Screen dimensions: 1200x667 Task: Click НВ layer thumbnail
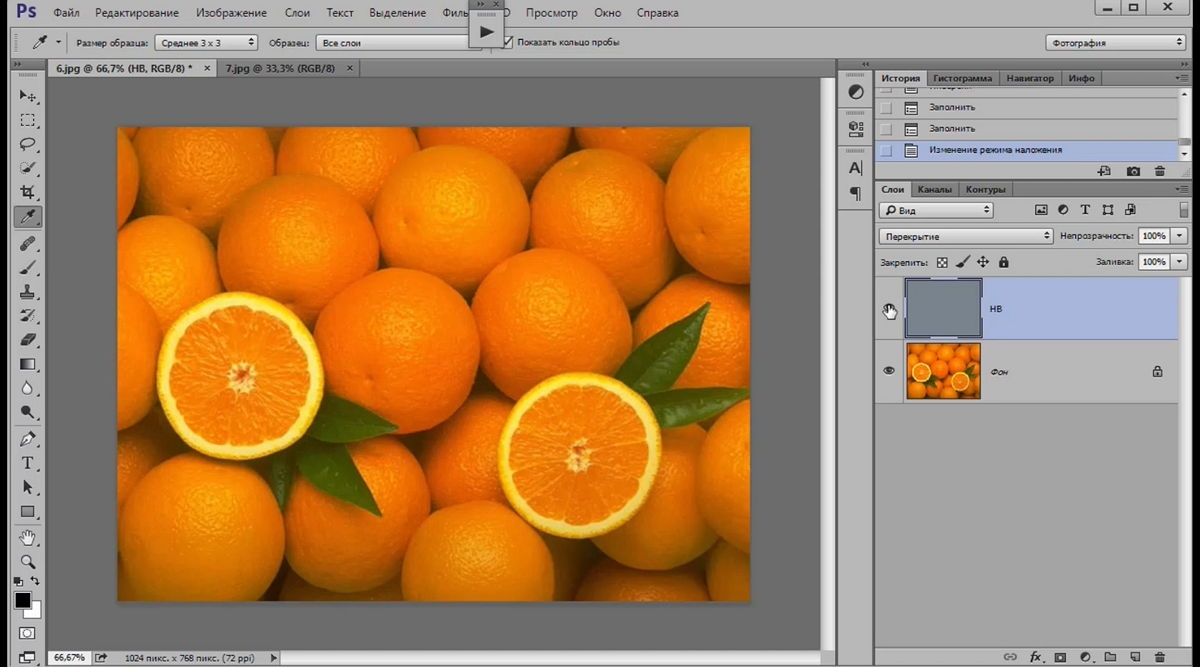point(943,308)
